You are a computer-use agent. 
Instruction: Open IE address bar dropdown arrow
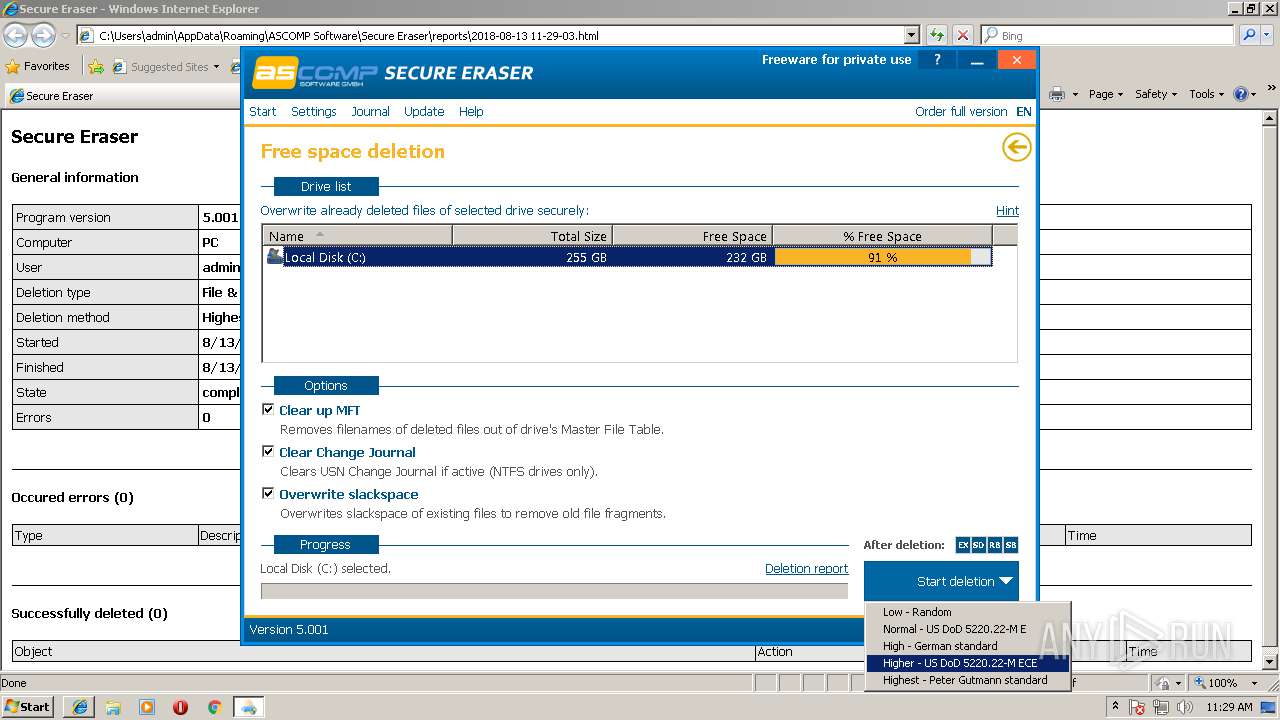point(911,35)
